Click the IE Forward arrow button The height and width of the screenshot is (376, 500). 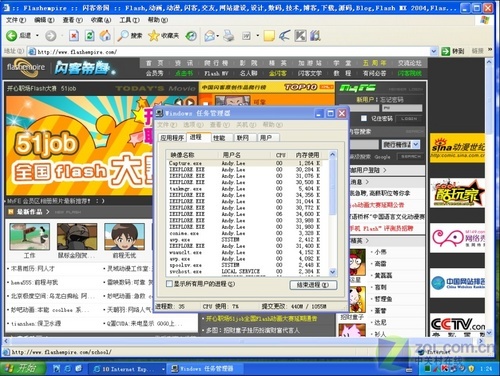(51, 36)
